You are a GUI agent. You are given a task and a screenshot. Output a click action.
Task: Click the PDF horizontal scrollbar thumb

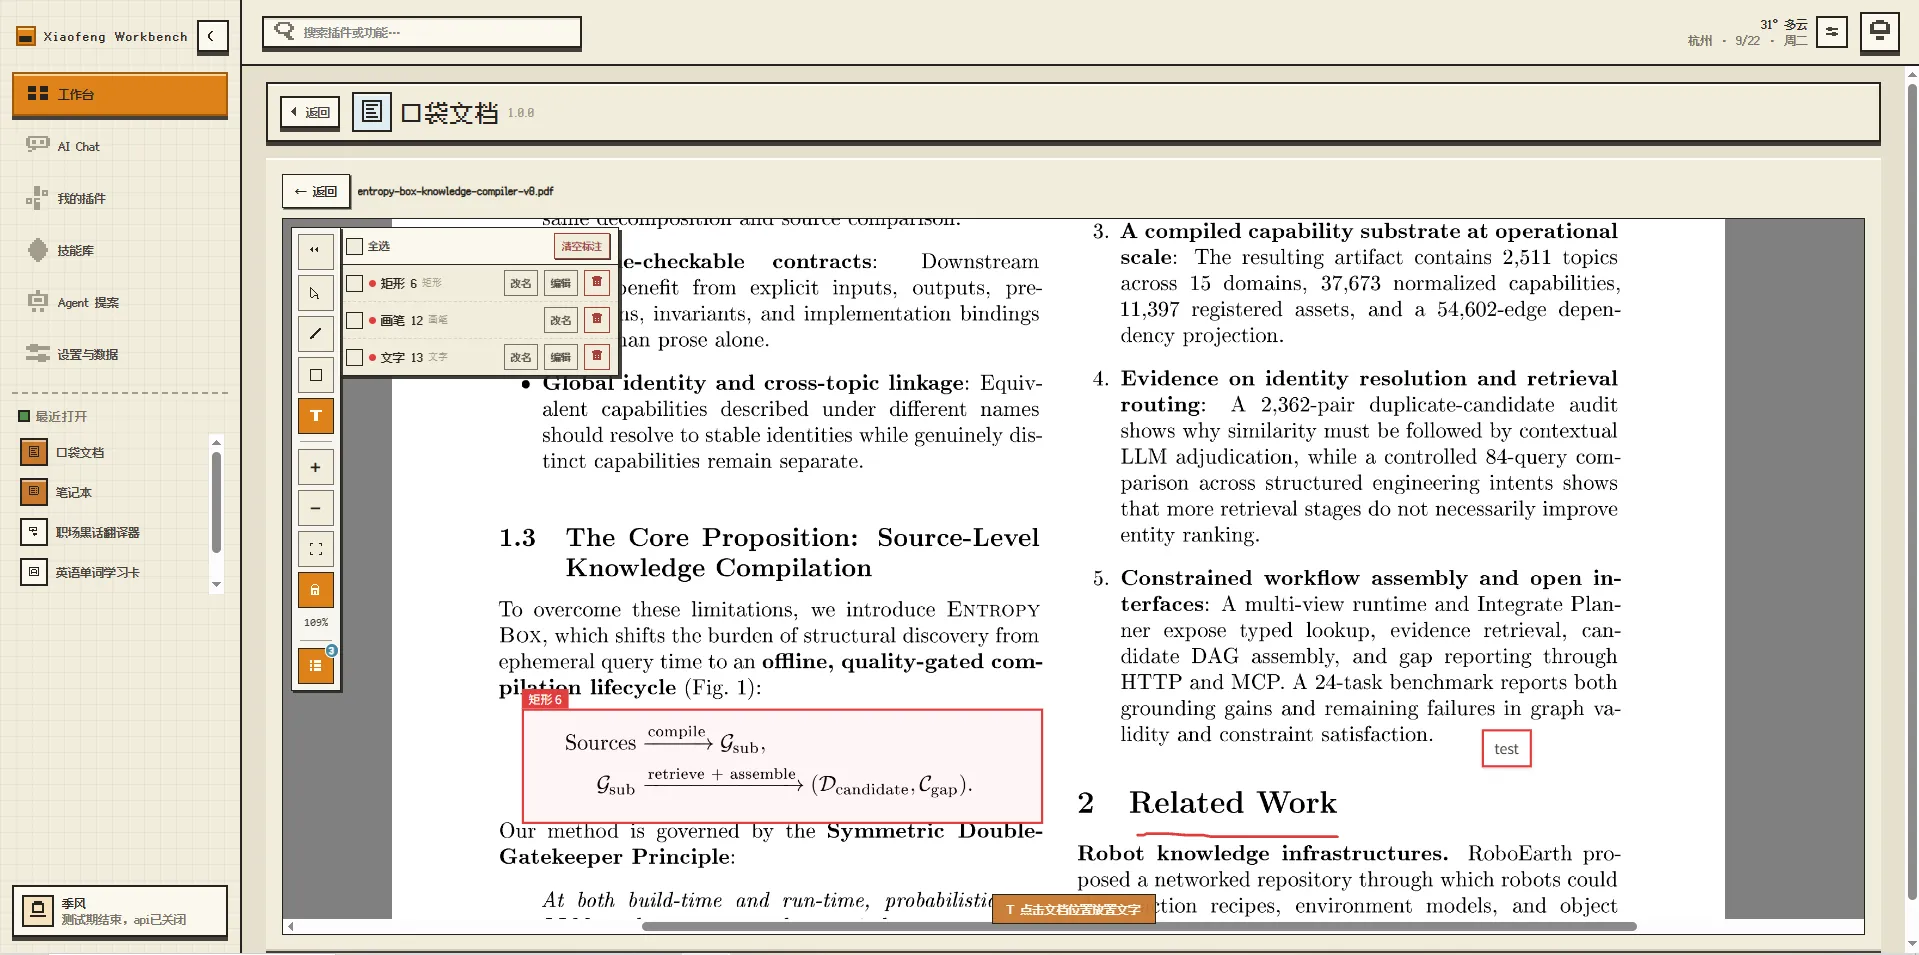(x=1139, y=927)
